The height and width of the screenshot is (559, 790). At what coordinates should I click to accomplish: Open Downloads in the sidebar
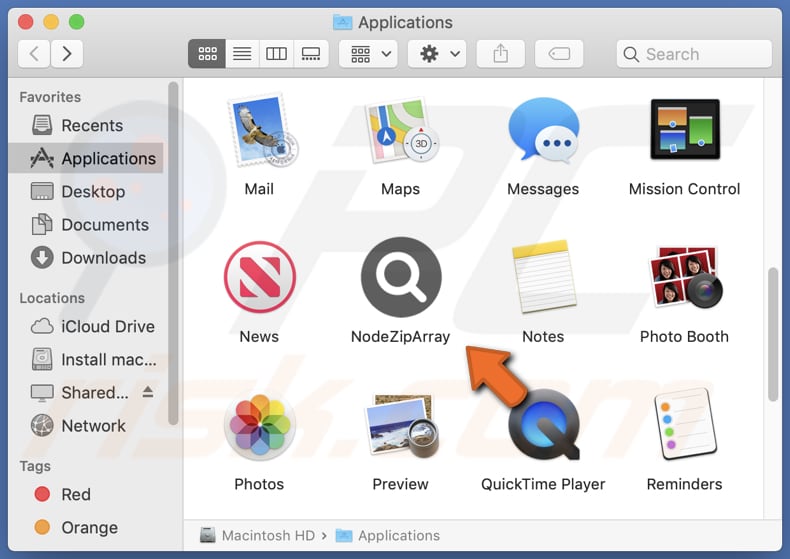coord(86,258)
